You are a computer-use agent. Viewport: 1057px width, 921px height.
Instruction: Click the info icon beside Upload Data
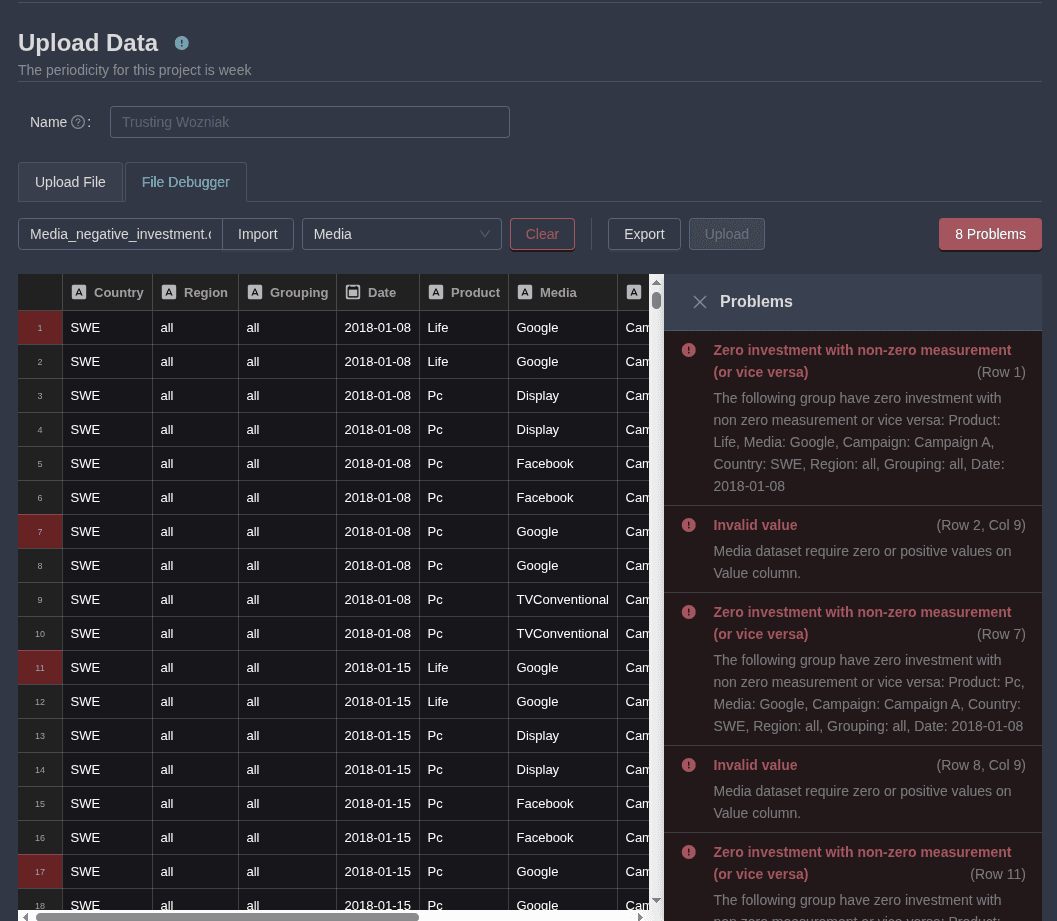pos(181,43)
